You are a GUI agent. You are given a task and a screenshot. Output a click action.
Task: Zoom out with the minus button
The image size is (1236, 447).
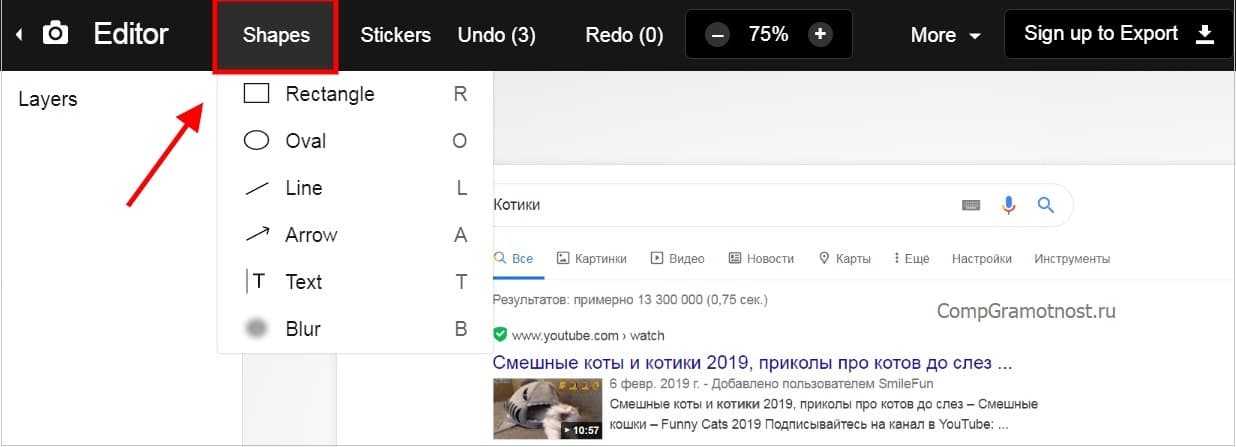(x=717, y=35)
